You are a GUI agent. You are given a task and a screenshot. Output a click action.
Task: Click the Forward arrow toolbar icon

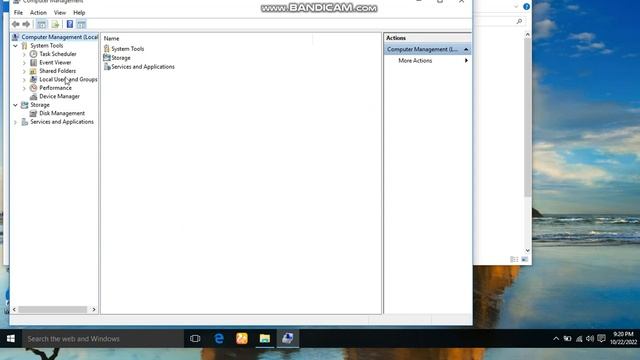click(26, 24)
